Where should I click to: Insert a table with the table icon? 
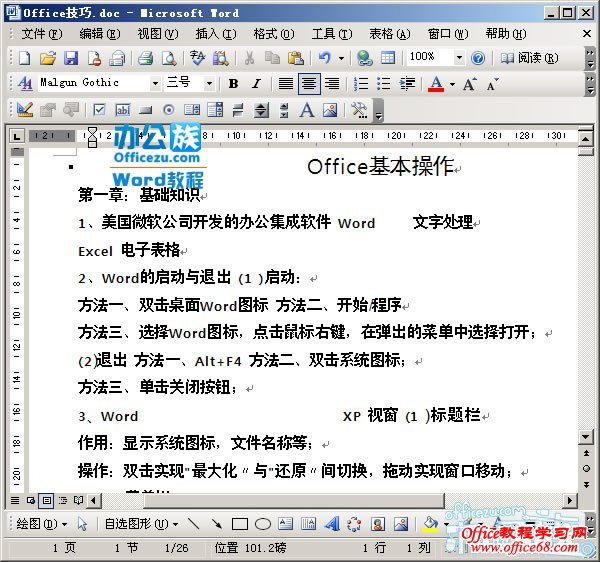tap(388, 58)
